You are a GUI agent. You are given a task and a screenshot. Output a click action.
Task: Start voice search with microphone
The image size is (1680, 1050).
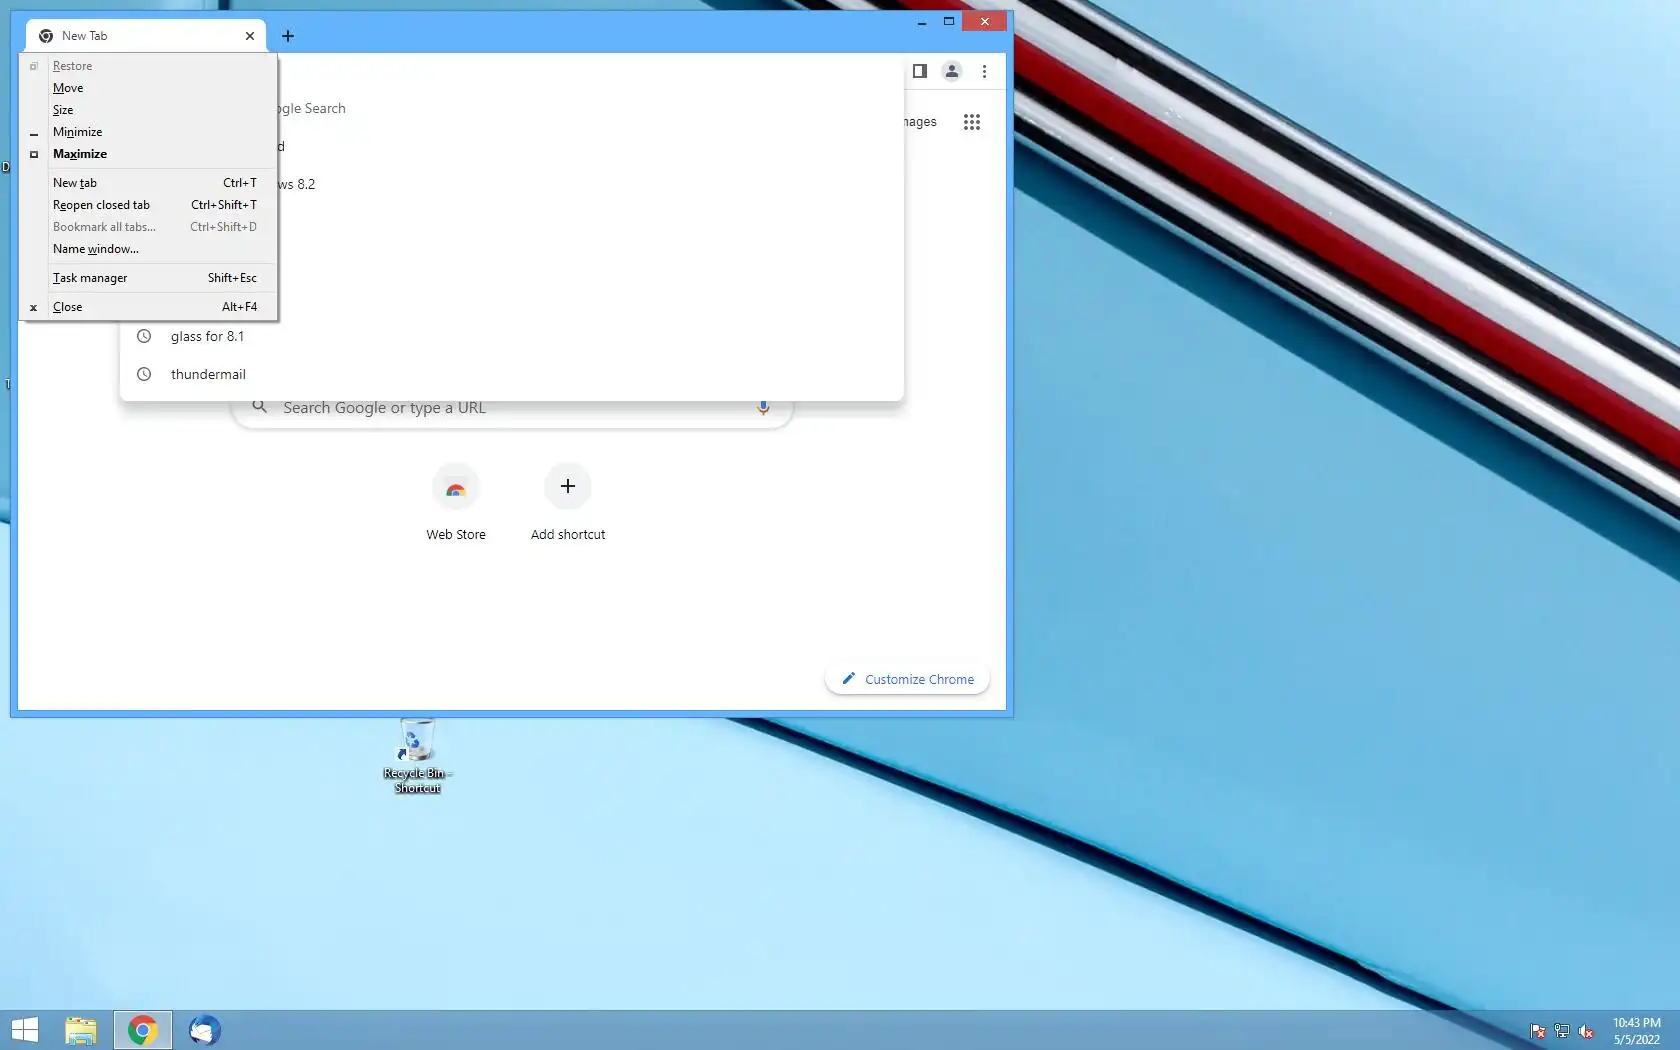coord(763,408)
